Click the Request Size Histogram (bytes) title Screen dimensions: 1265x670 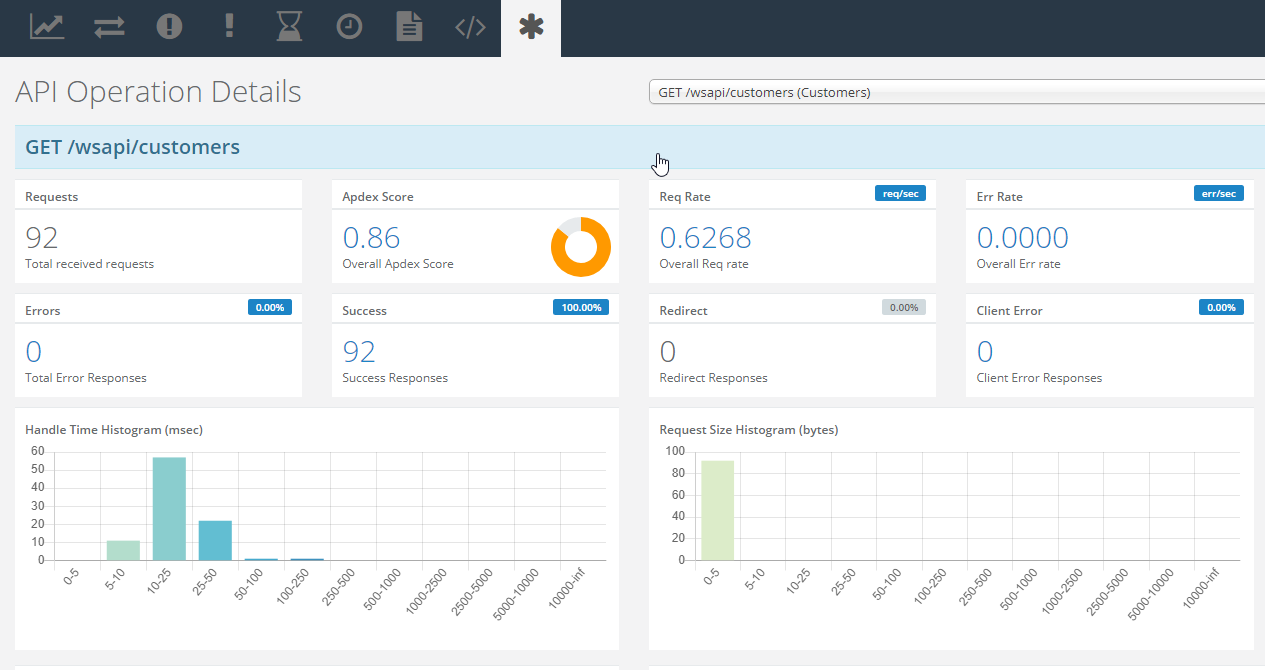[x=749, y=430]
